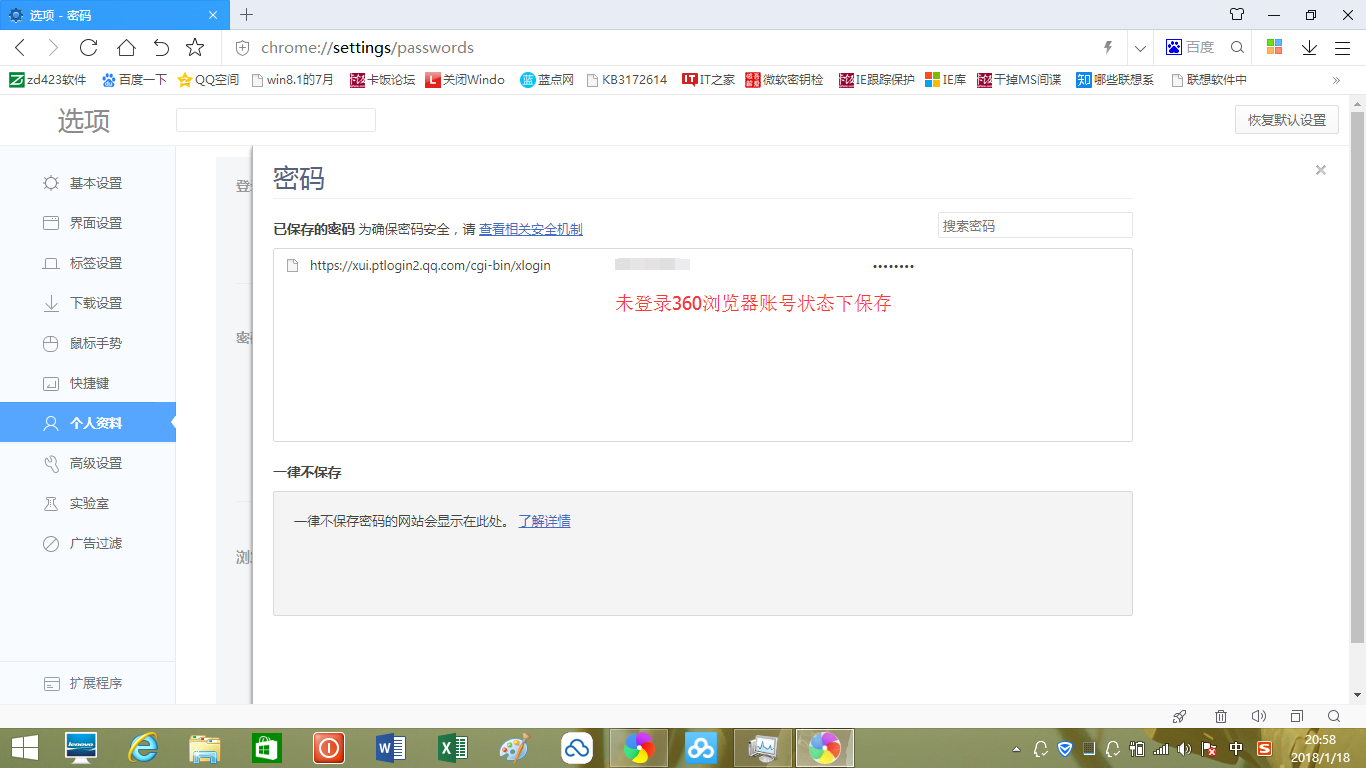Switch to the 个人资料 sidebar section
The height and width of the screenshot is (768, 1366).
(x=88, y=422)
